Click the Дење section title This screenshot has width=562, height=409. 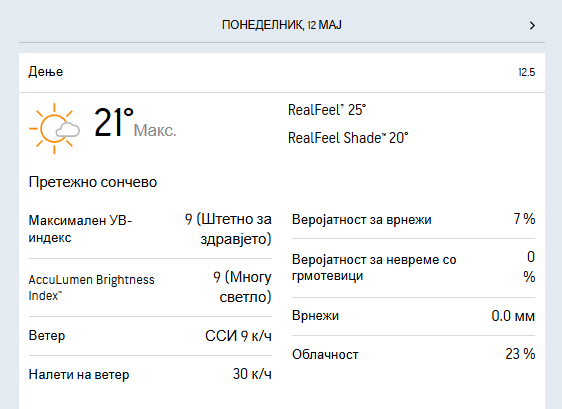click(x=46, y=72)
